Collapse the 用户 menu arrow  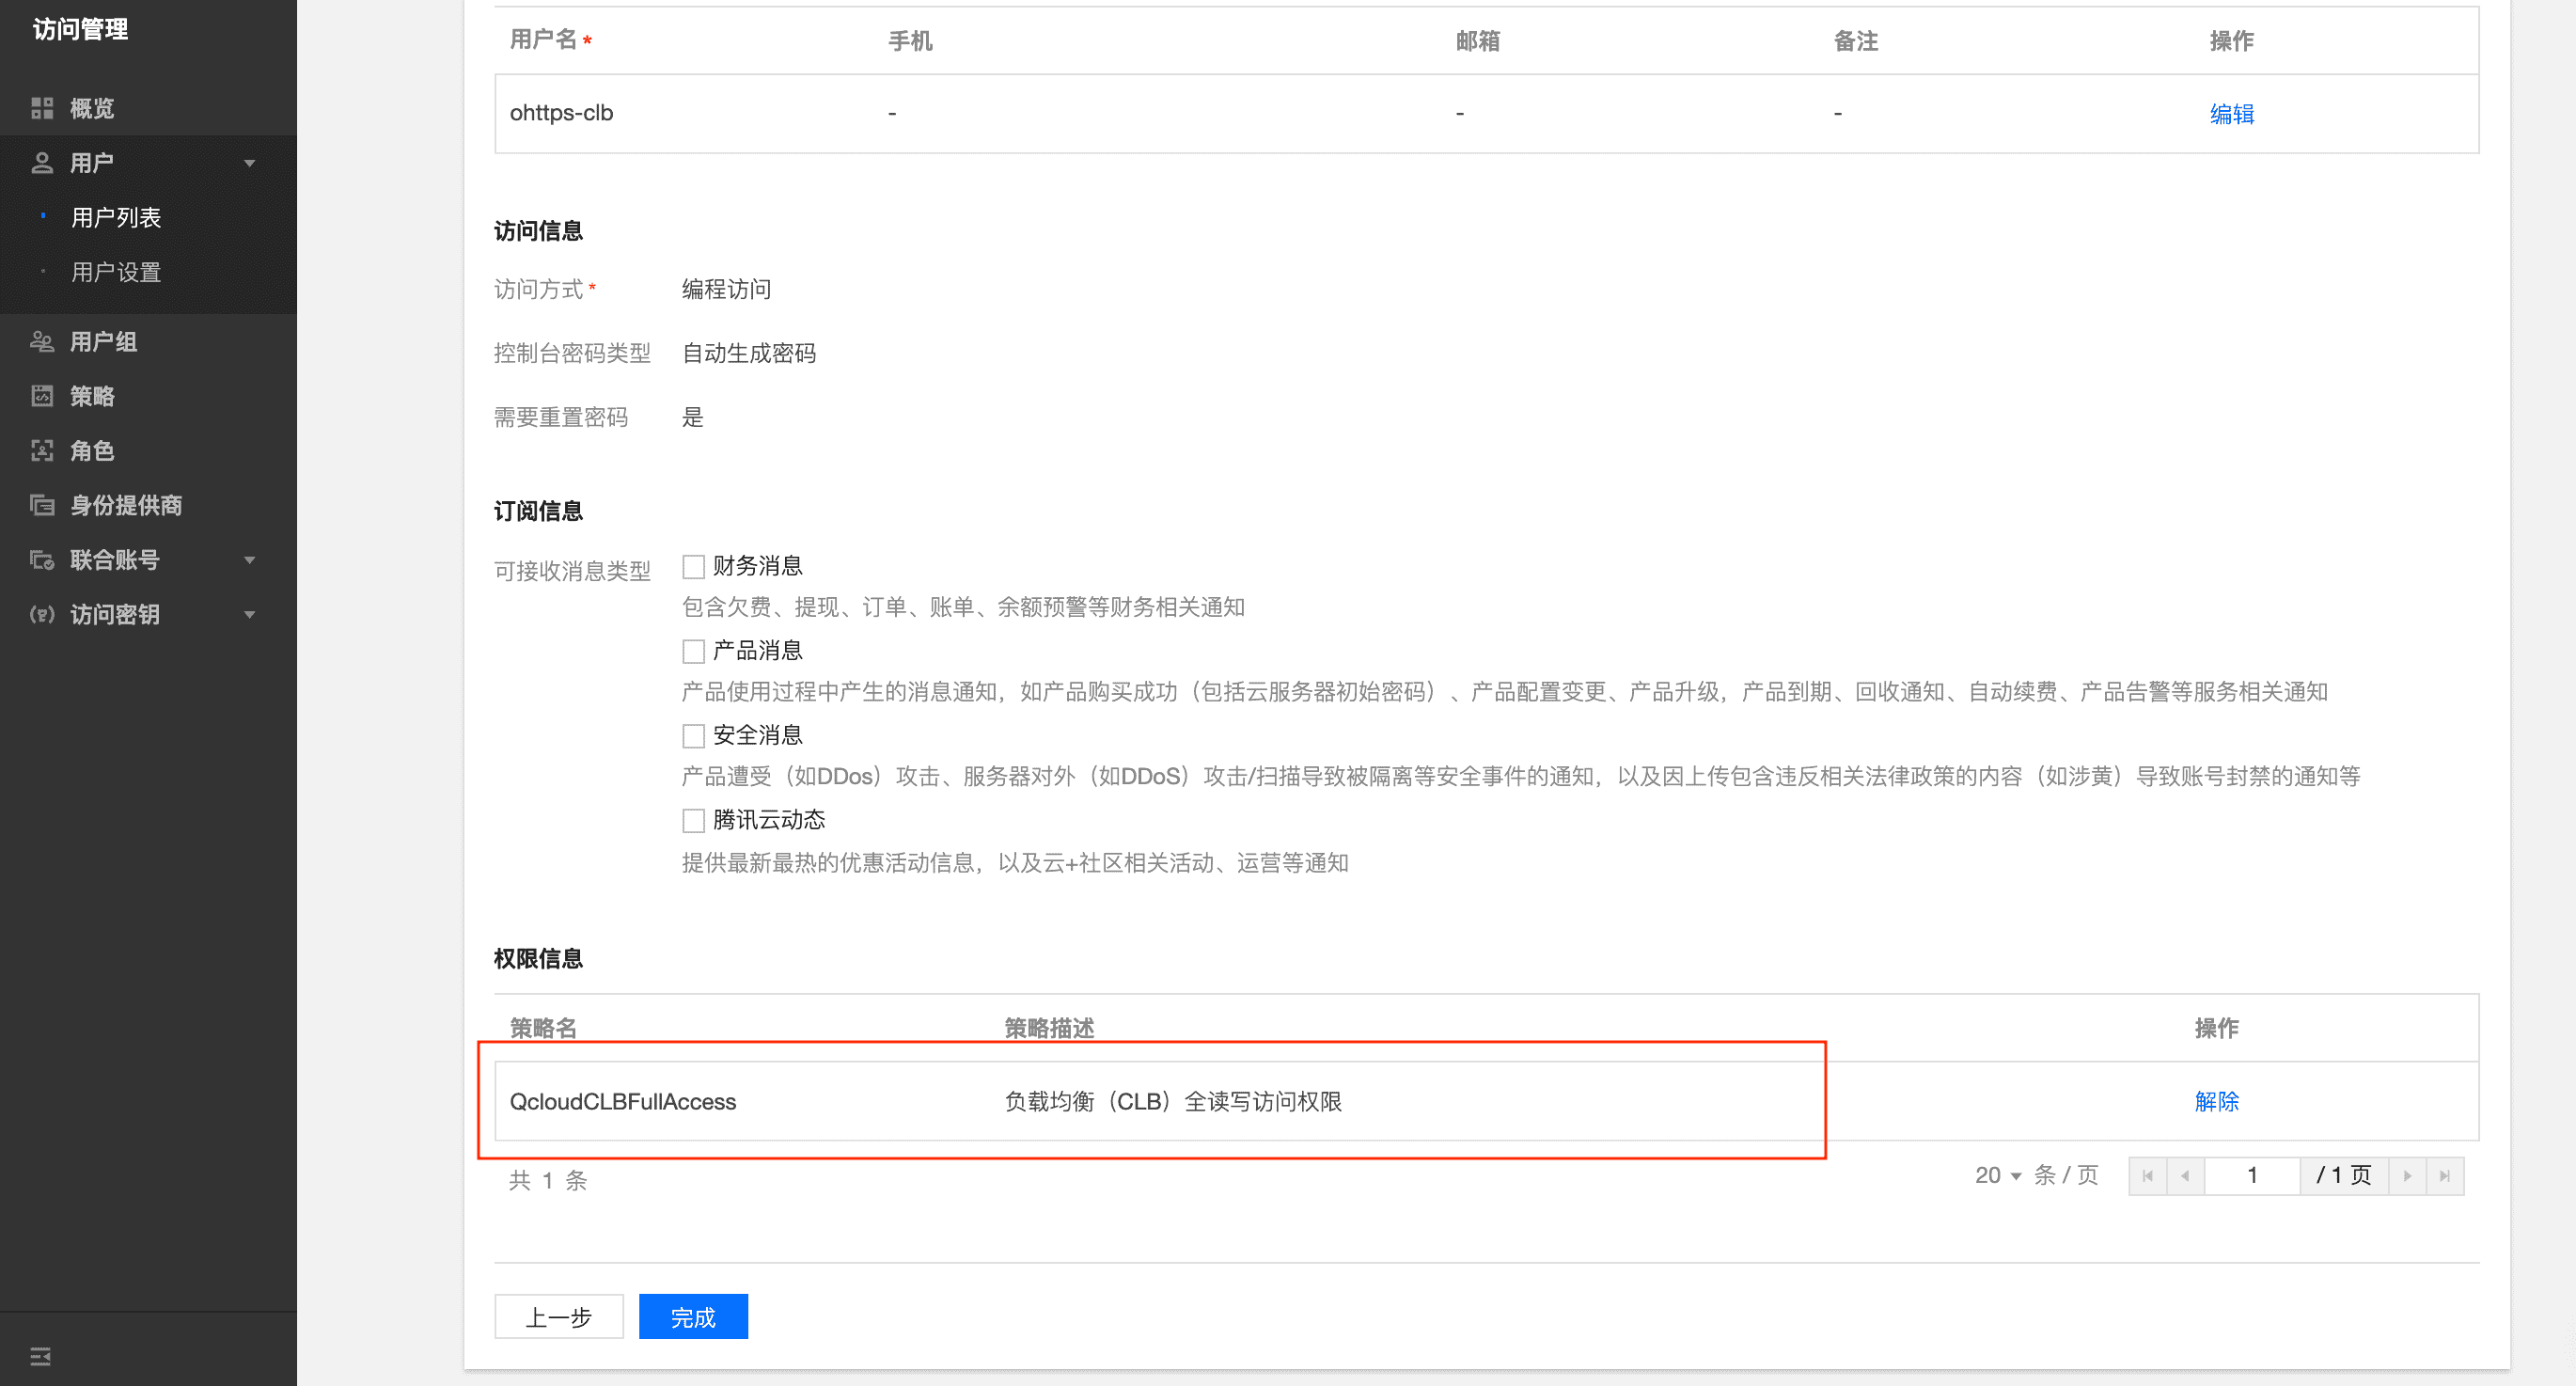pos(250,163)
